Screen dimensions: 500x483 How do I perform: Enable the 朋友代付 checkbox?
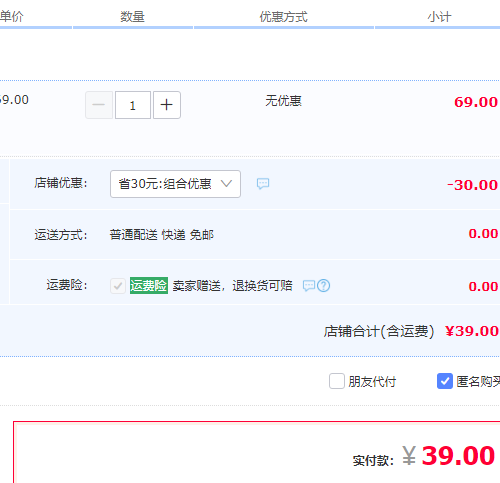click(337, 381)
